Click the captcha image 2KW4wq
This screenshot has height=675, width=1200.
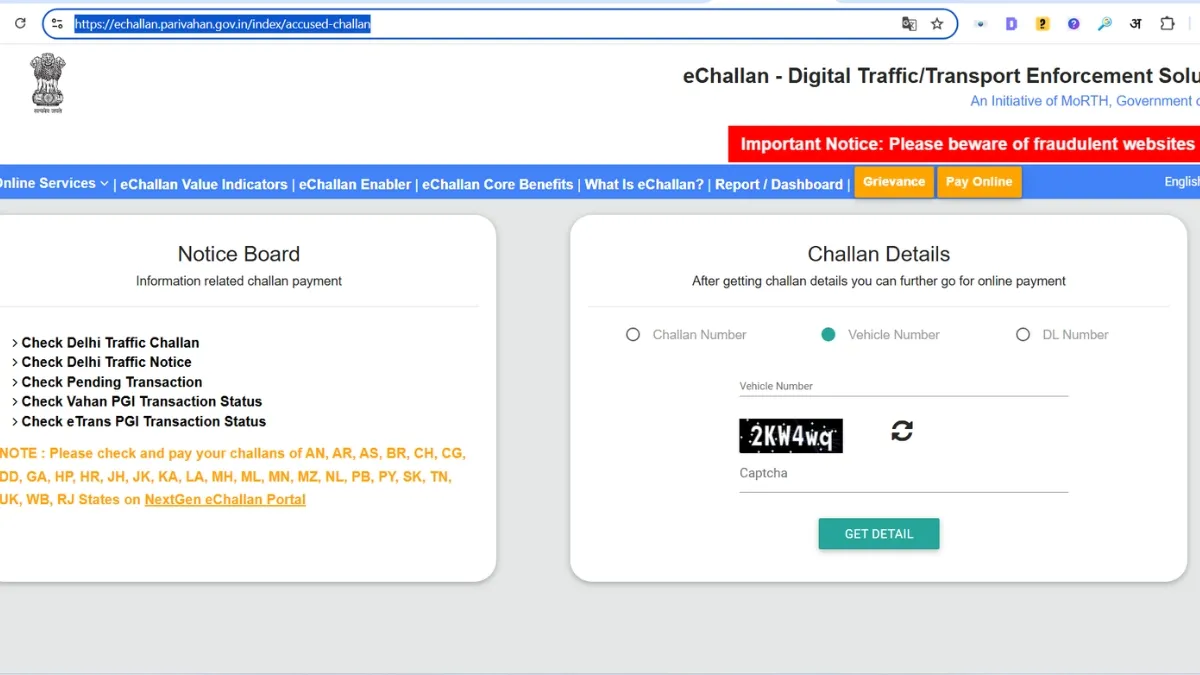[x=791, y=436]
